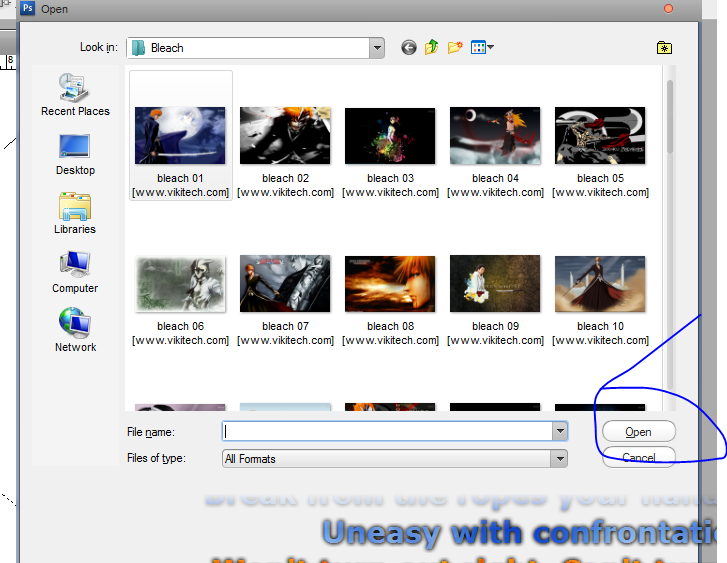
Task: Open Libraries in the places bar
Action: point(75,213)
